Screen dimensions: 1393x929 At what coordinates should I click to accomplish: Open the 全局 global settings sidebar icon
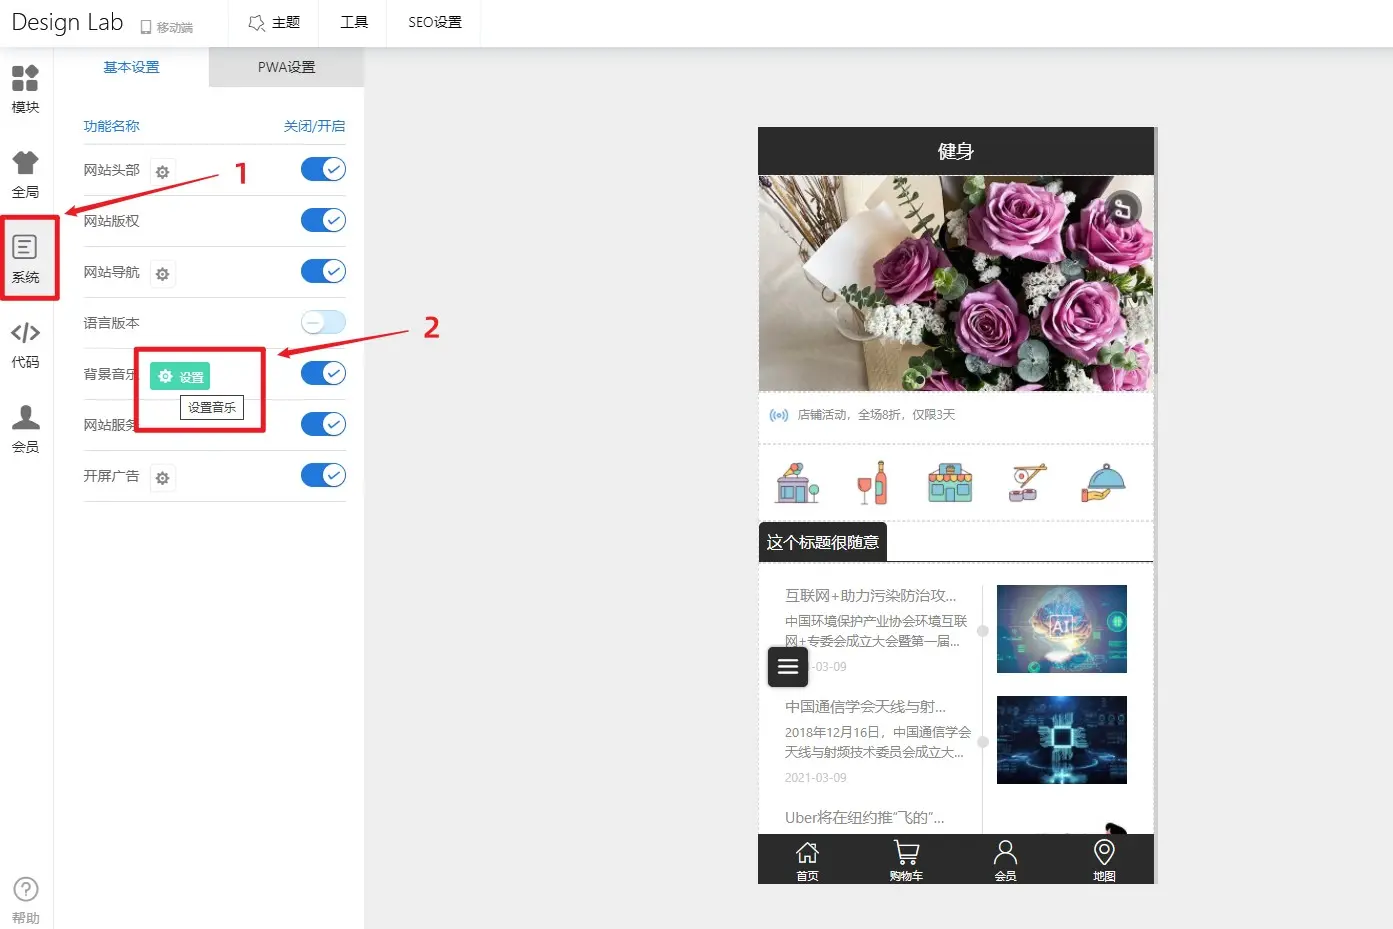[x=25, y=174]
